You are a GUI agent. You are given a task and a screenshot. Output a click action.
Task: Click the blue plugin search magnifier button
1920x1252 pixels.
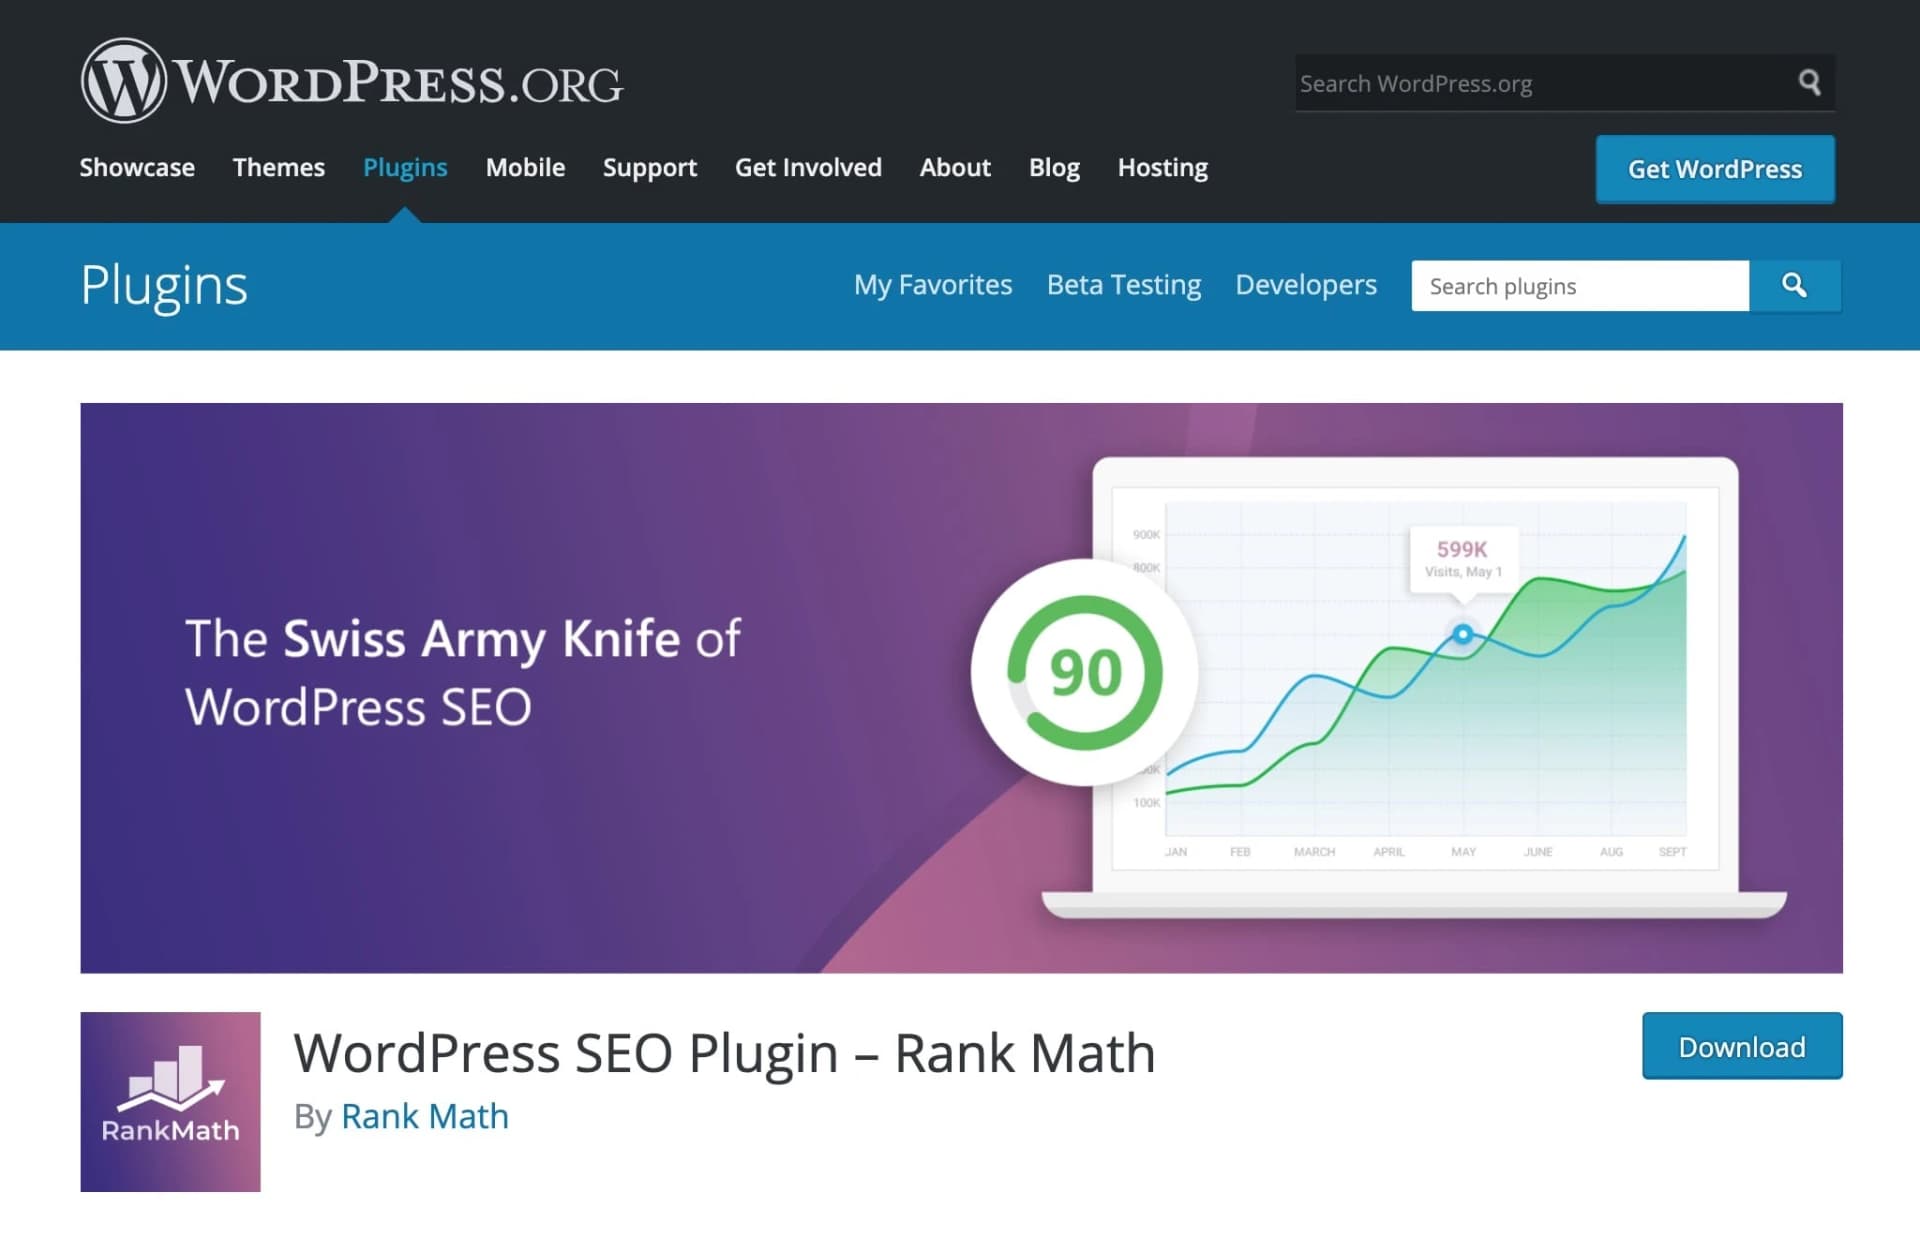1794,286
